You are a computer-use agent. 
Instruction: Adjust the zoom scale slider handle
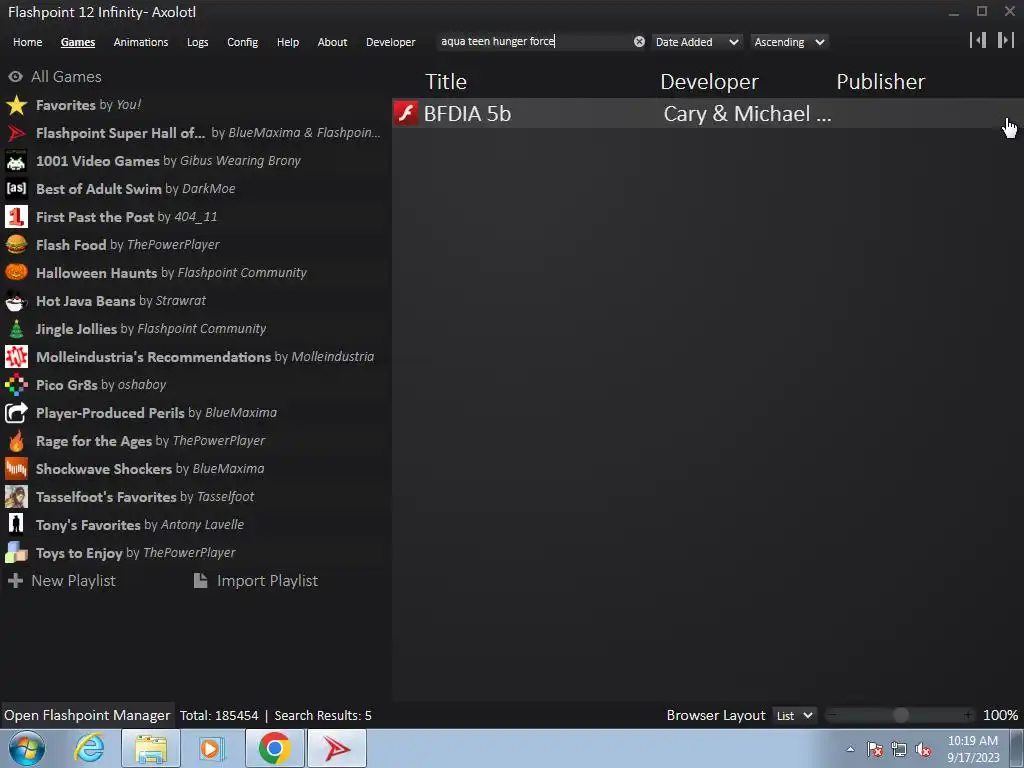point(901,715)
